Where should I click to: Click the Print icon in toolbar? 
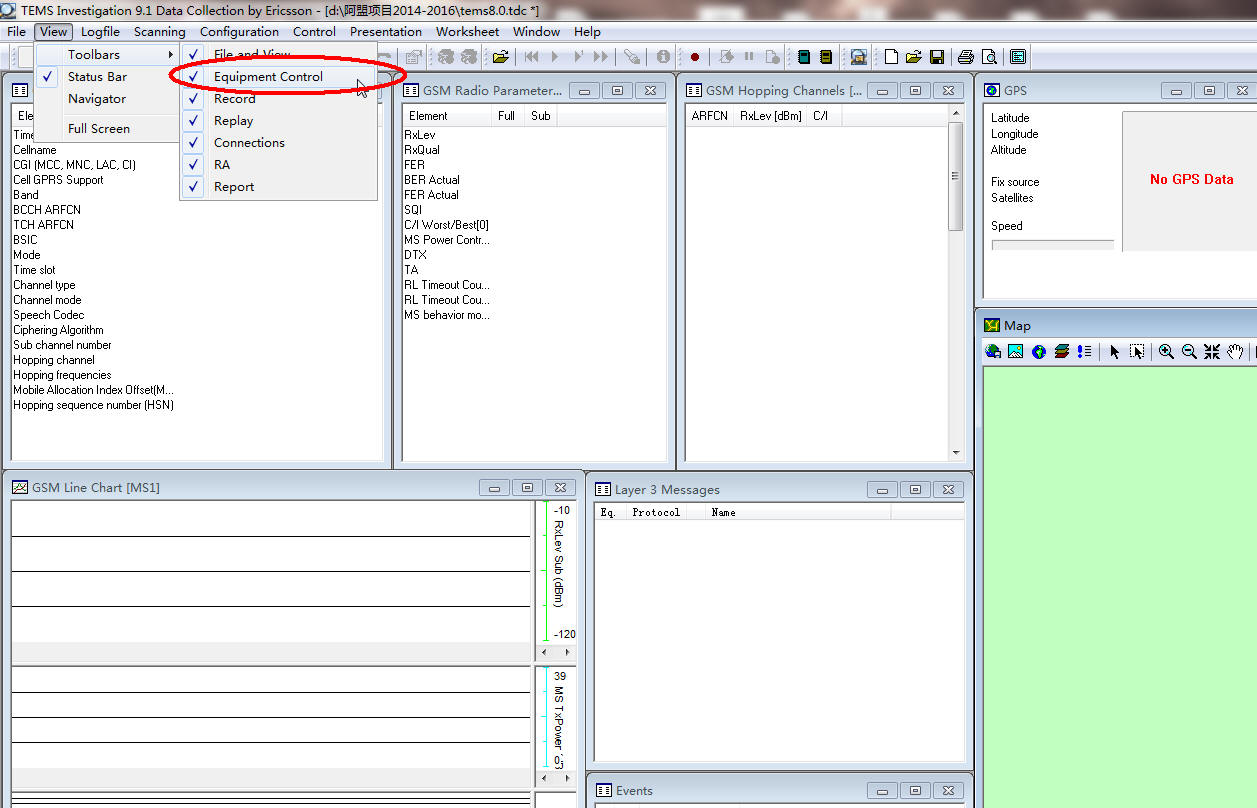pos(966,57)
